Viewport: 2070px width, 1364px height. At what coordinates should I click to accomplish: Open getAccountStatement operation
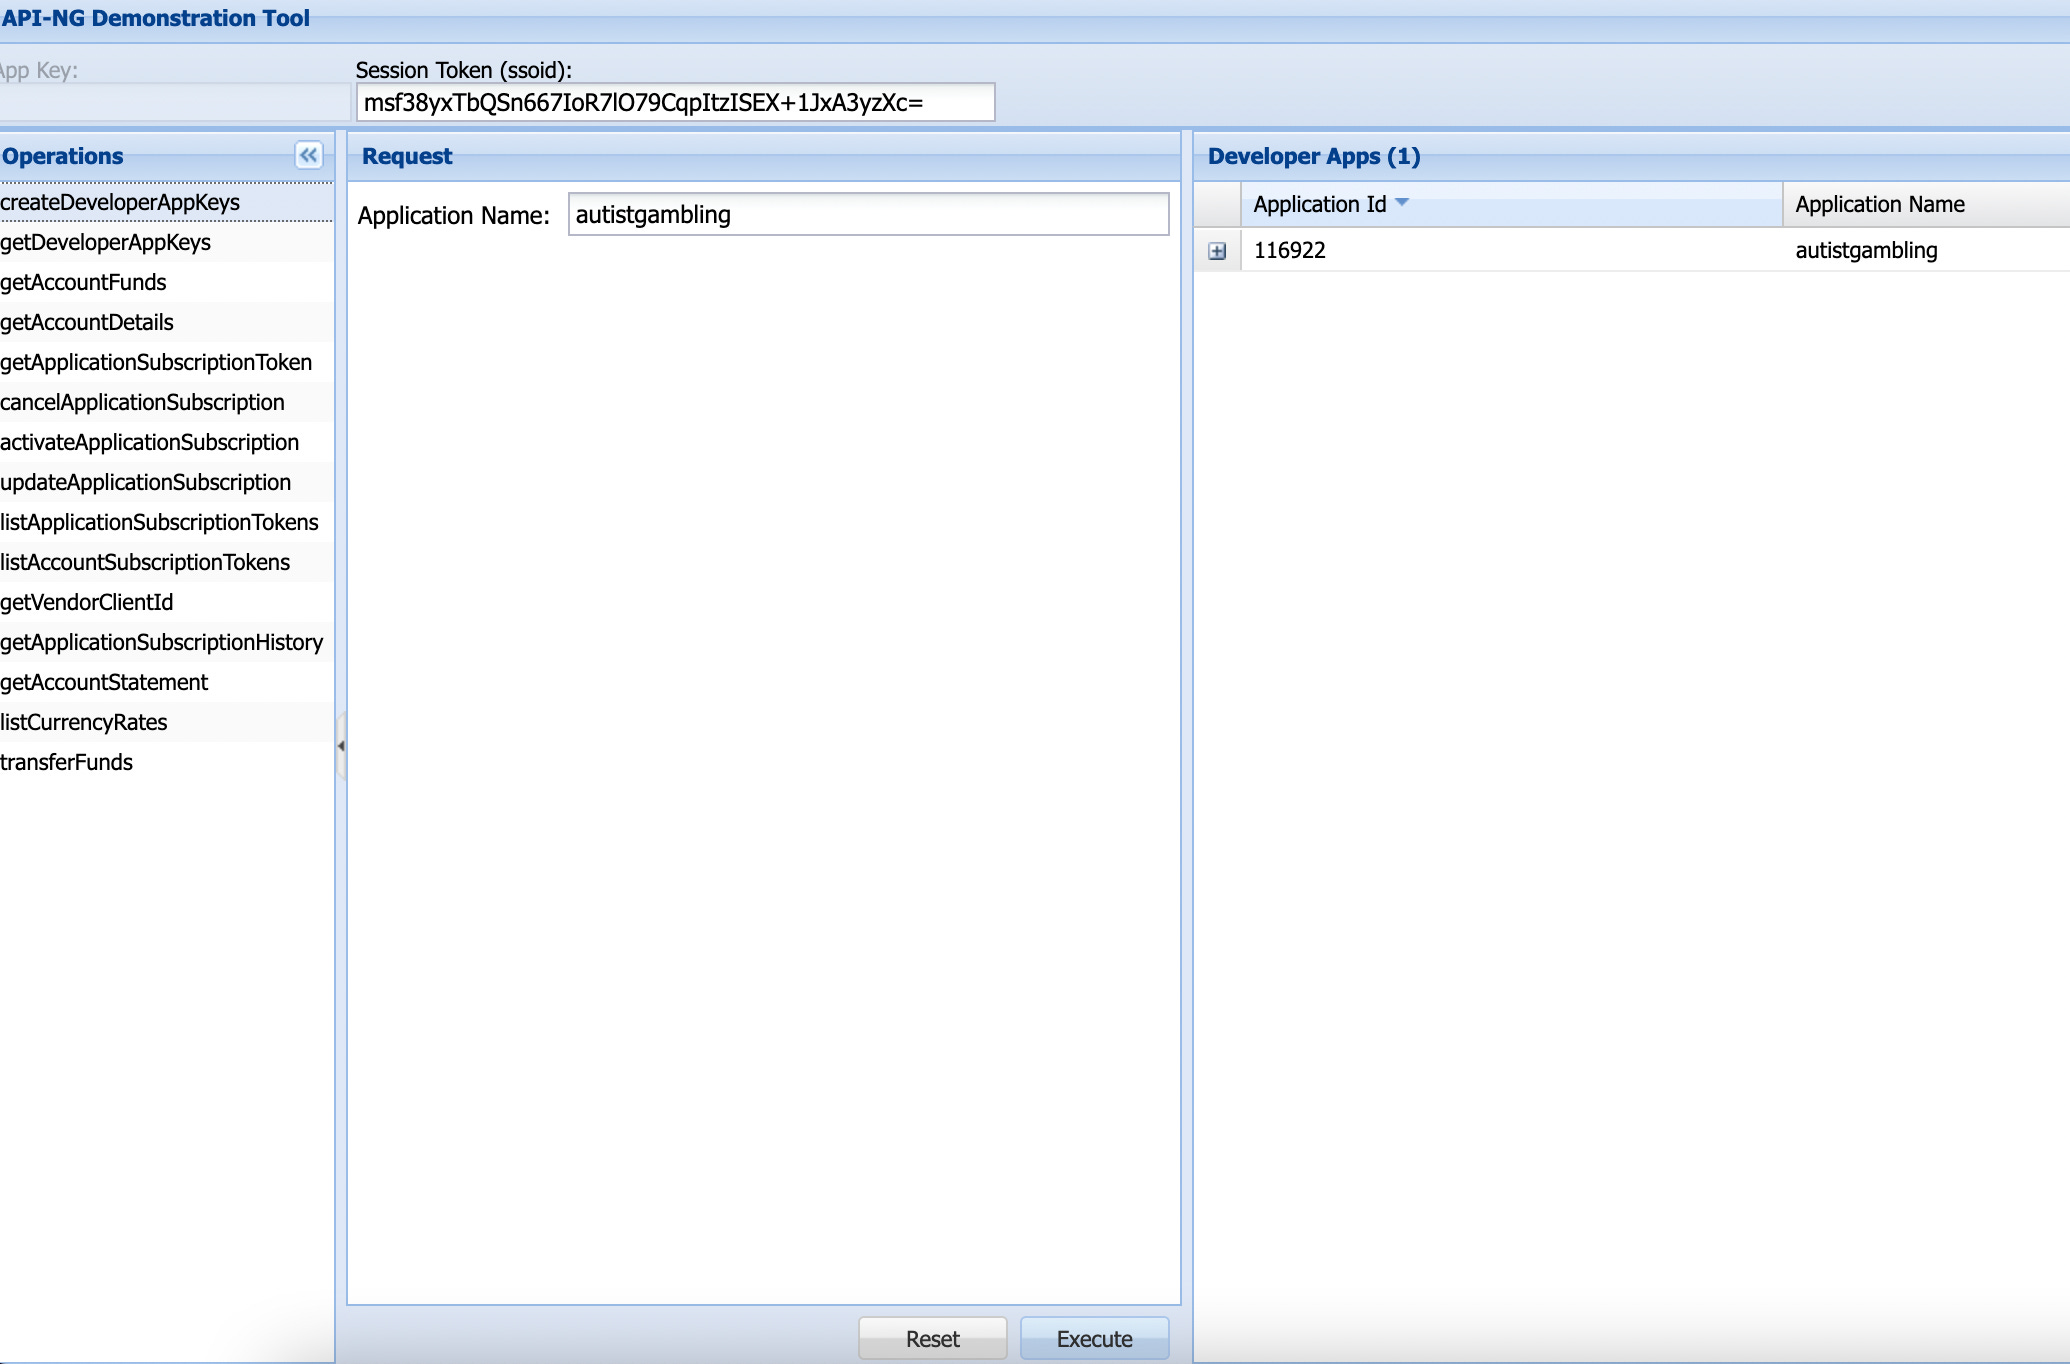click(x=104, y=682)
